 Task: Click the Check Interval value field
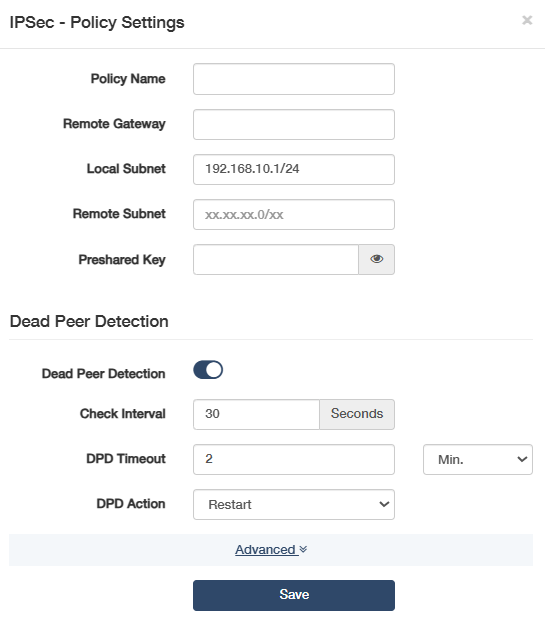pyautogui.click(x=256, y=414)
